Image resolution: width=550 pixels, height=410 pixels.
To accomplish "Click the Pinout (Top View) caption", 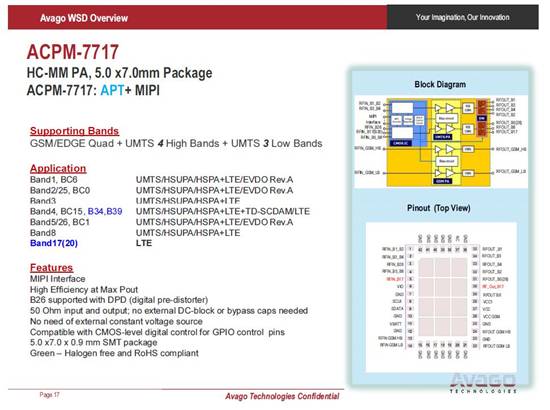I will [438, 208].
